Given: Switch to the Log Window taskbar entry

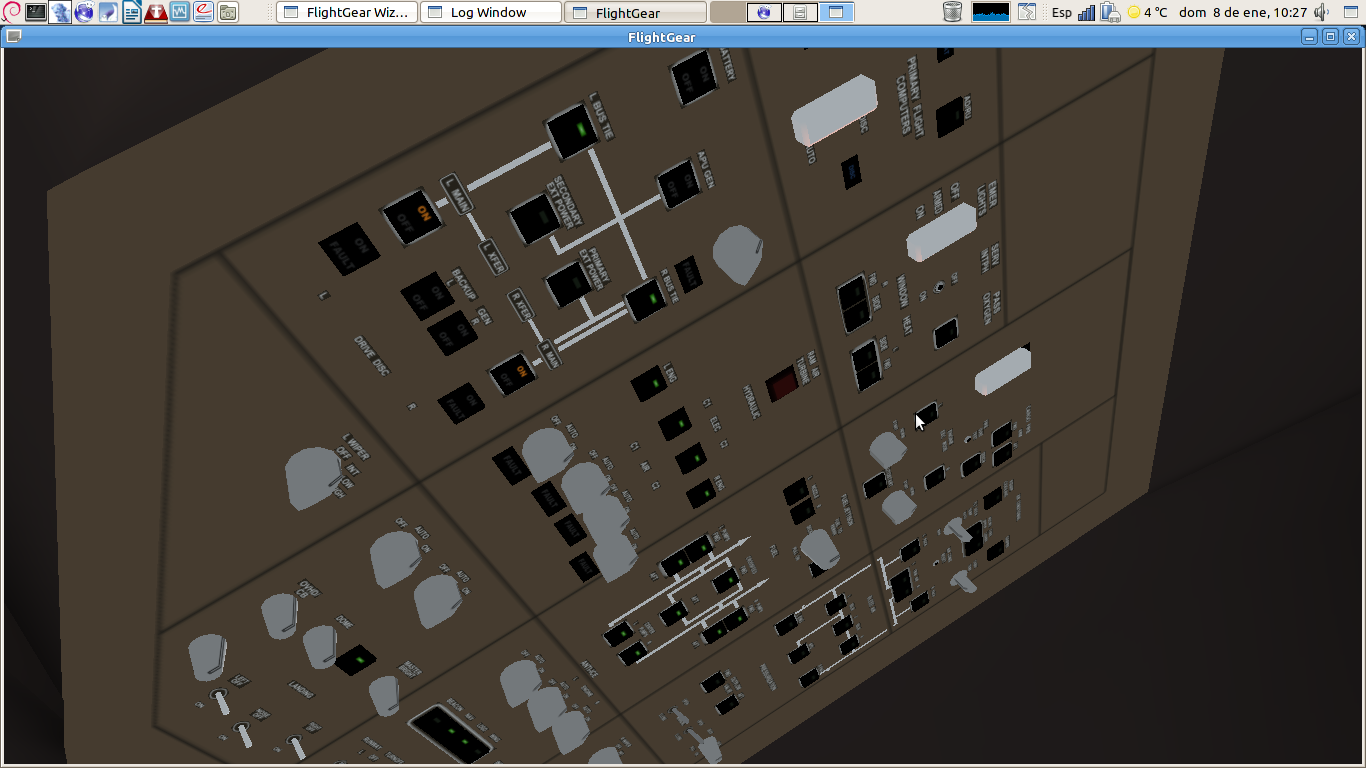Looking at the screenshot, I should point(490,12).
